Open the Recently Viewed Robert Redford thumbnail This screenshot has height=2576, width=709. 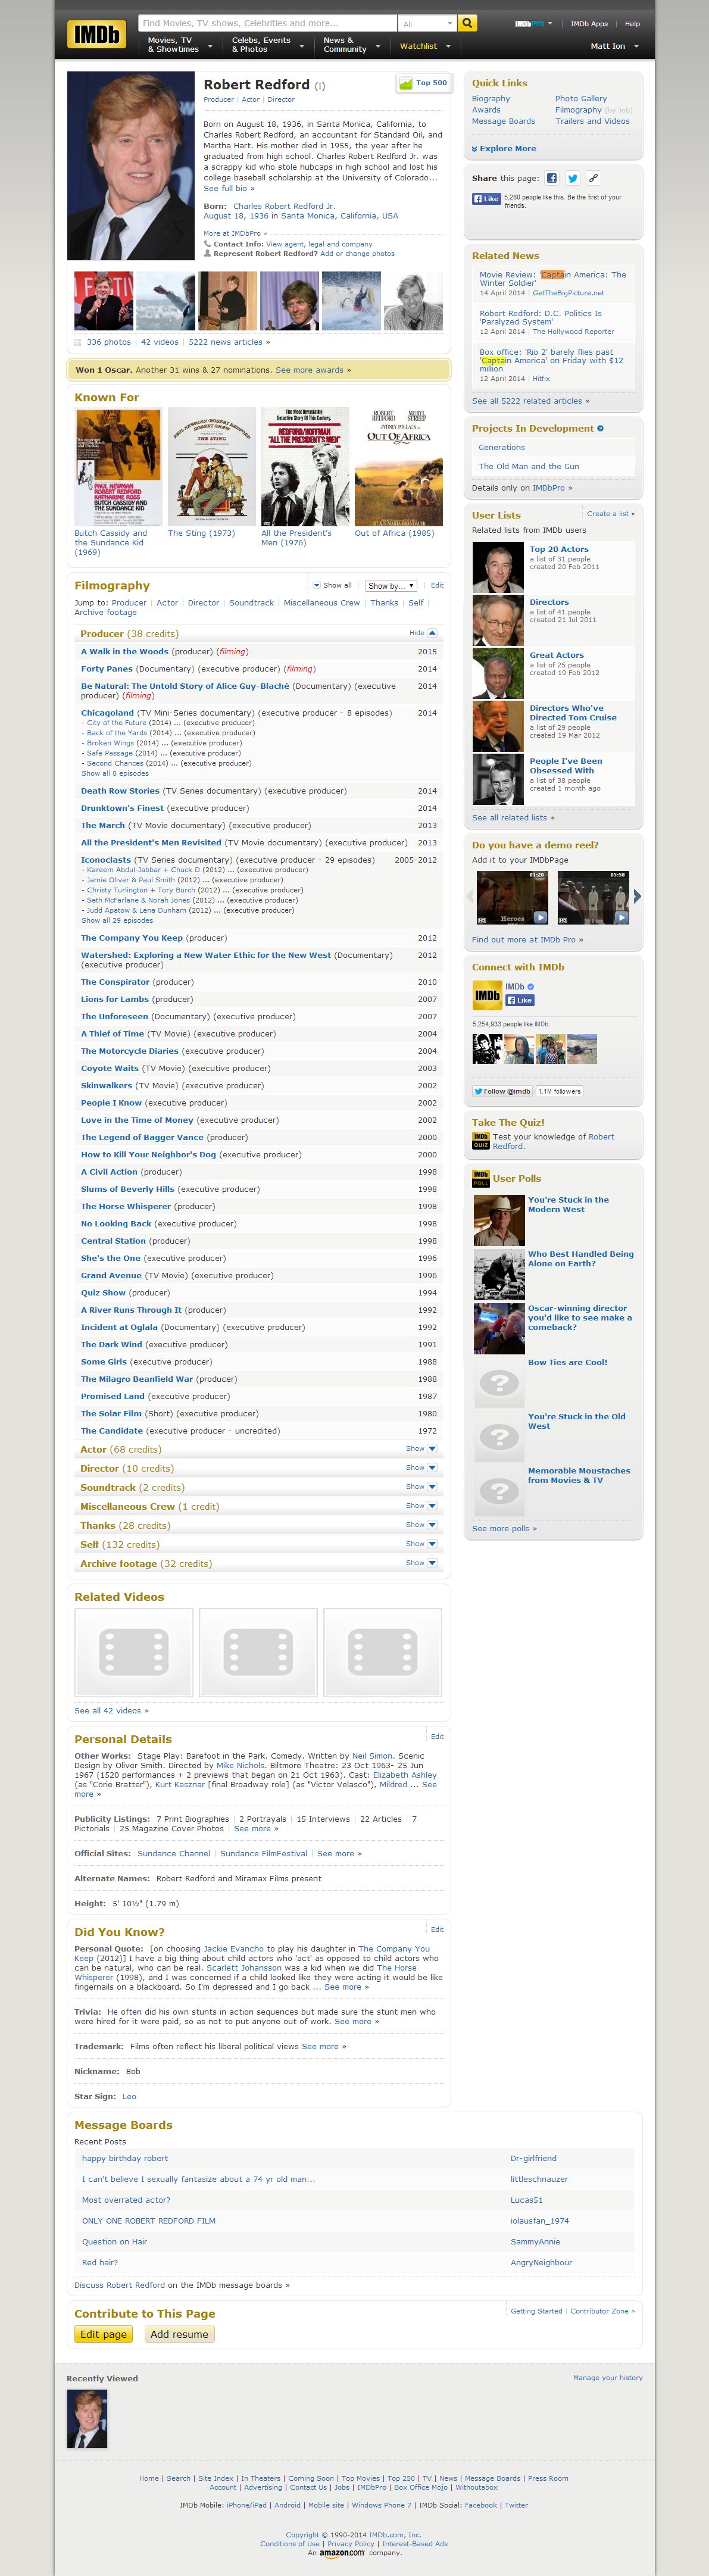click(x=87, y=2418)
